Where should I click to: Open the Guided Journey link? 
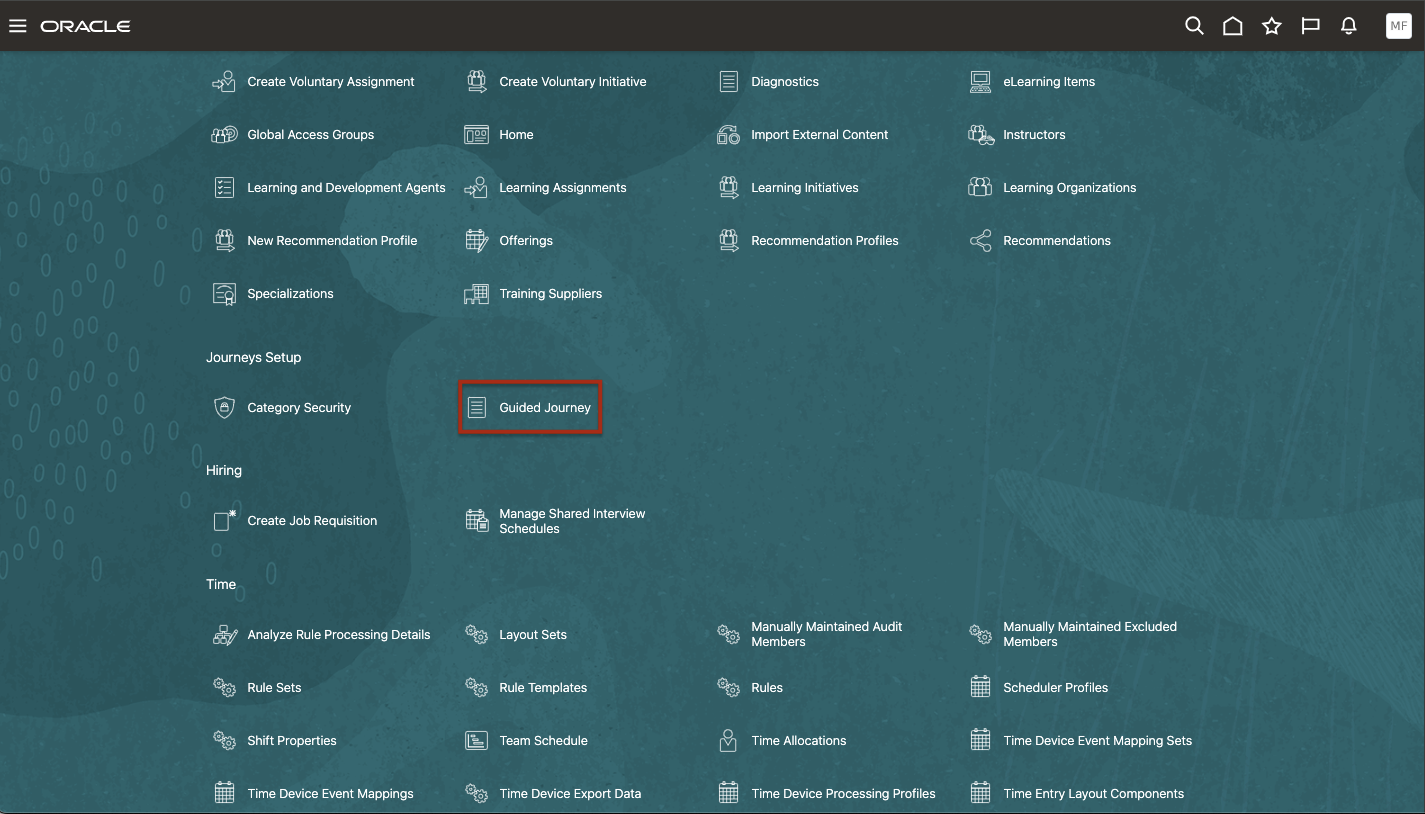coord(545,408)
